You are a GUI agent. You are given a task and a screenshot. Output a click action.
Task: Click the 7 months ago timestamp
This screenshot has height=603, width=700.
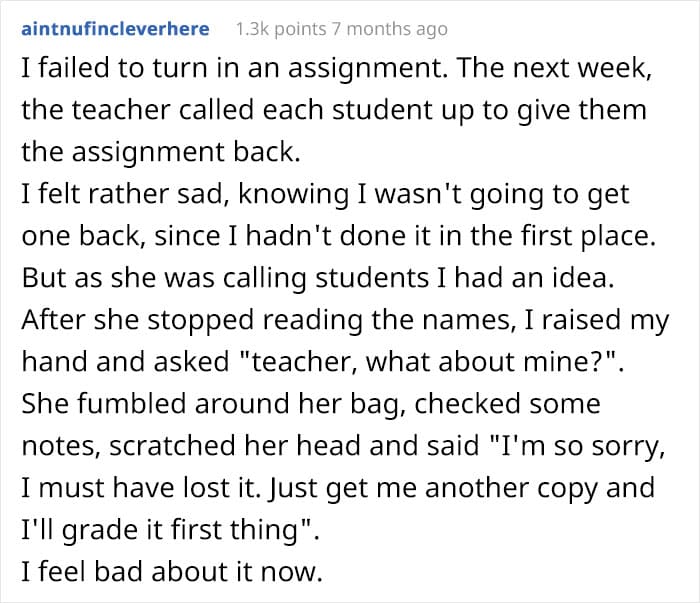[x=389, y=29]
